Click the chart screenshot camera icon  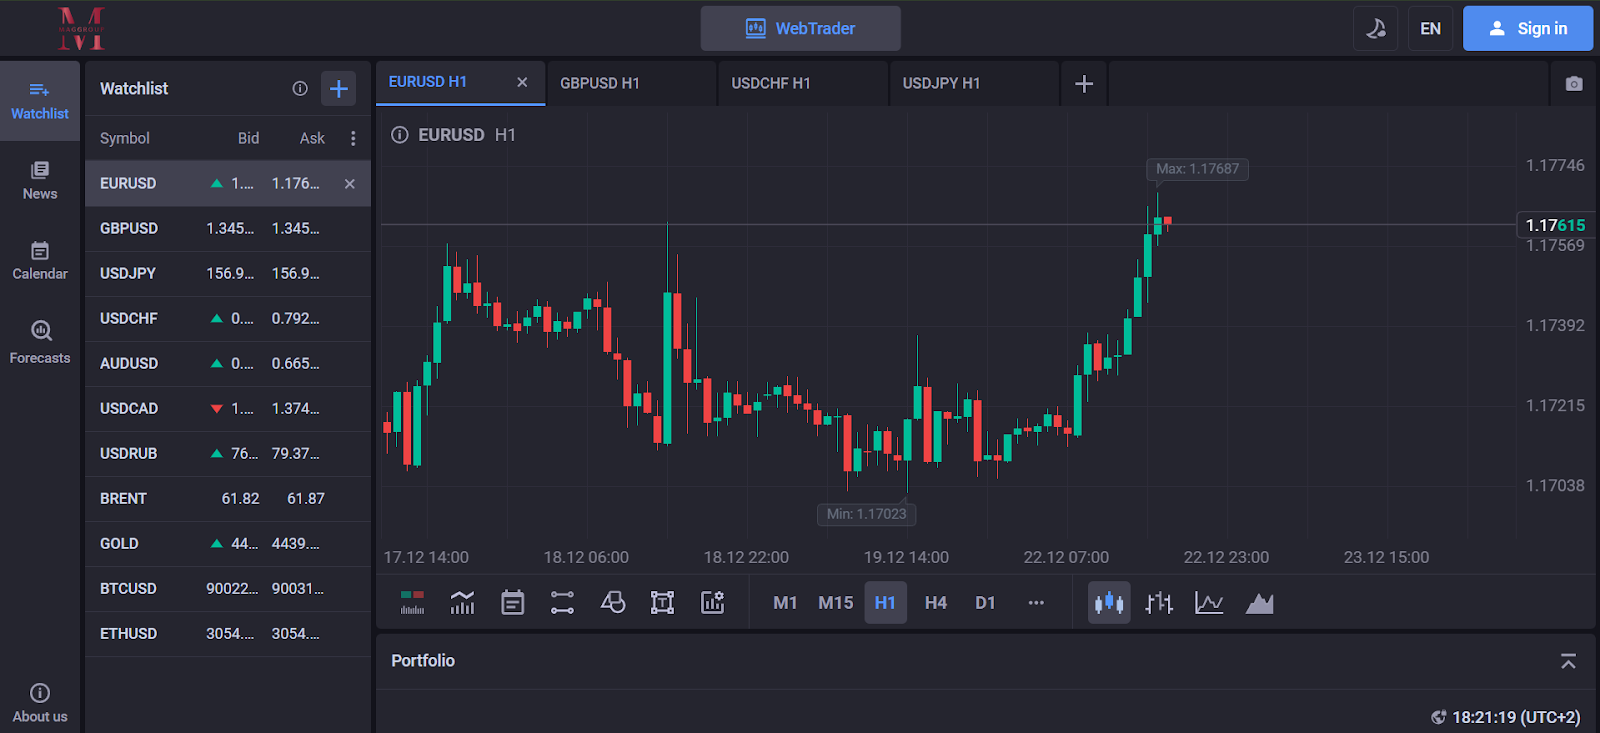tap(1573, 84)
